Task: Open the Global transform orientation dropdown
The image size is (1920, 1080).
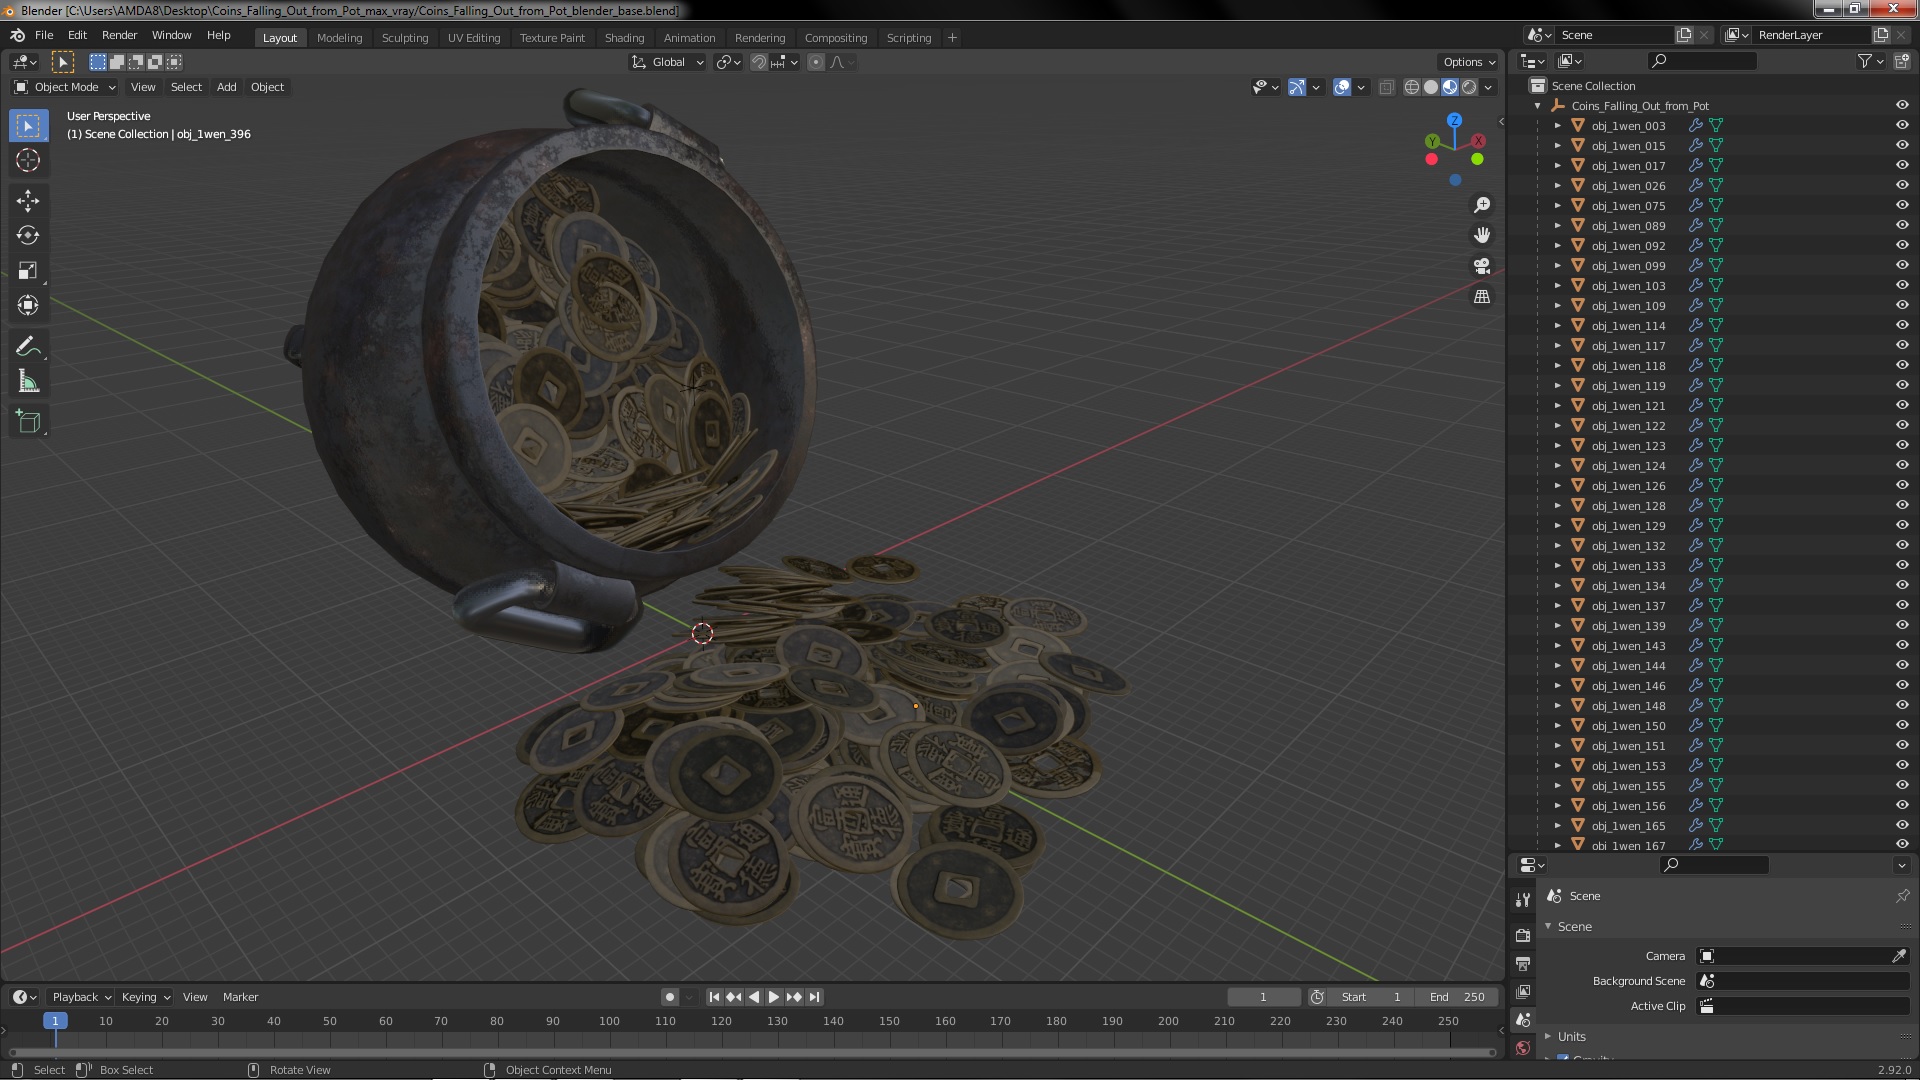Action: 667,62
